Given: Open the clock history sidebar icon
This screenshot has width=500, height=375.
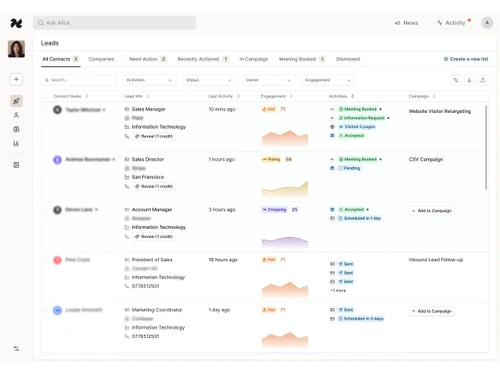Looking at the screenshot, I should (16, 129).
